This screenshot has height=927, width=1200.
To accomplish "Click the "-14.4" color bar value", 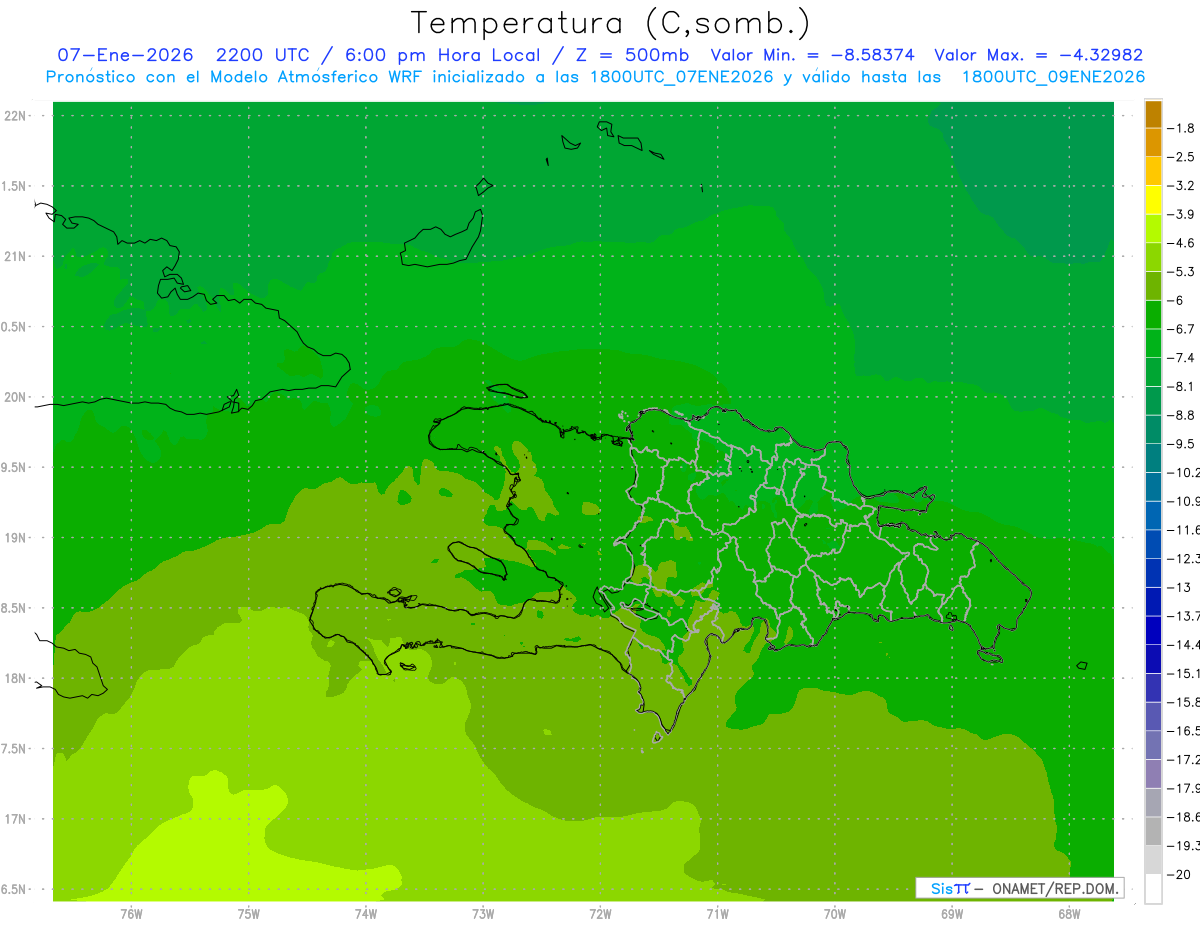I will coord(1184,644).
